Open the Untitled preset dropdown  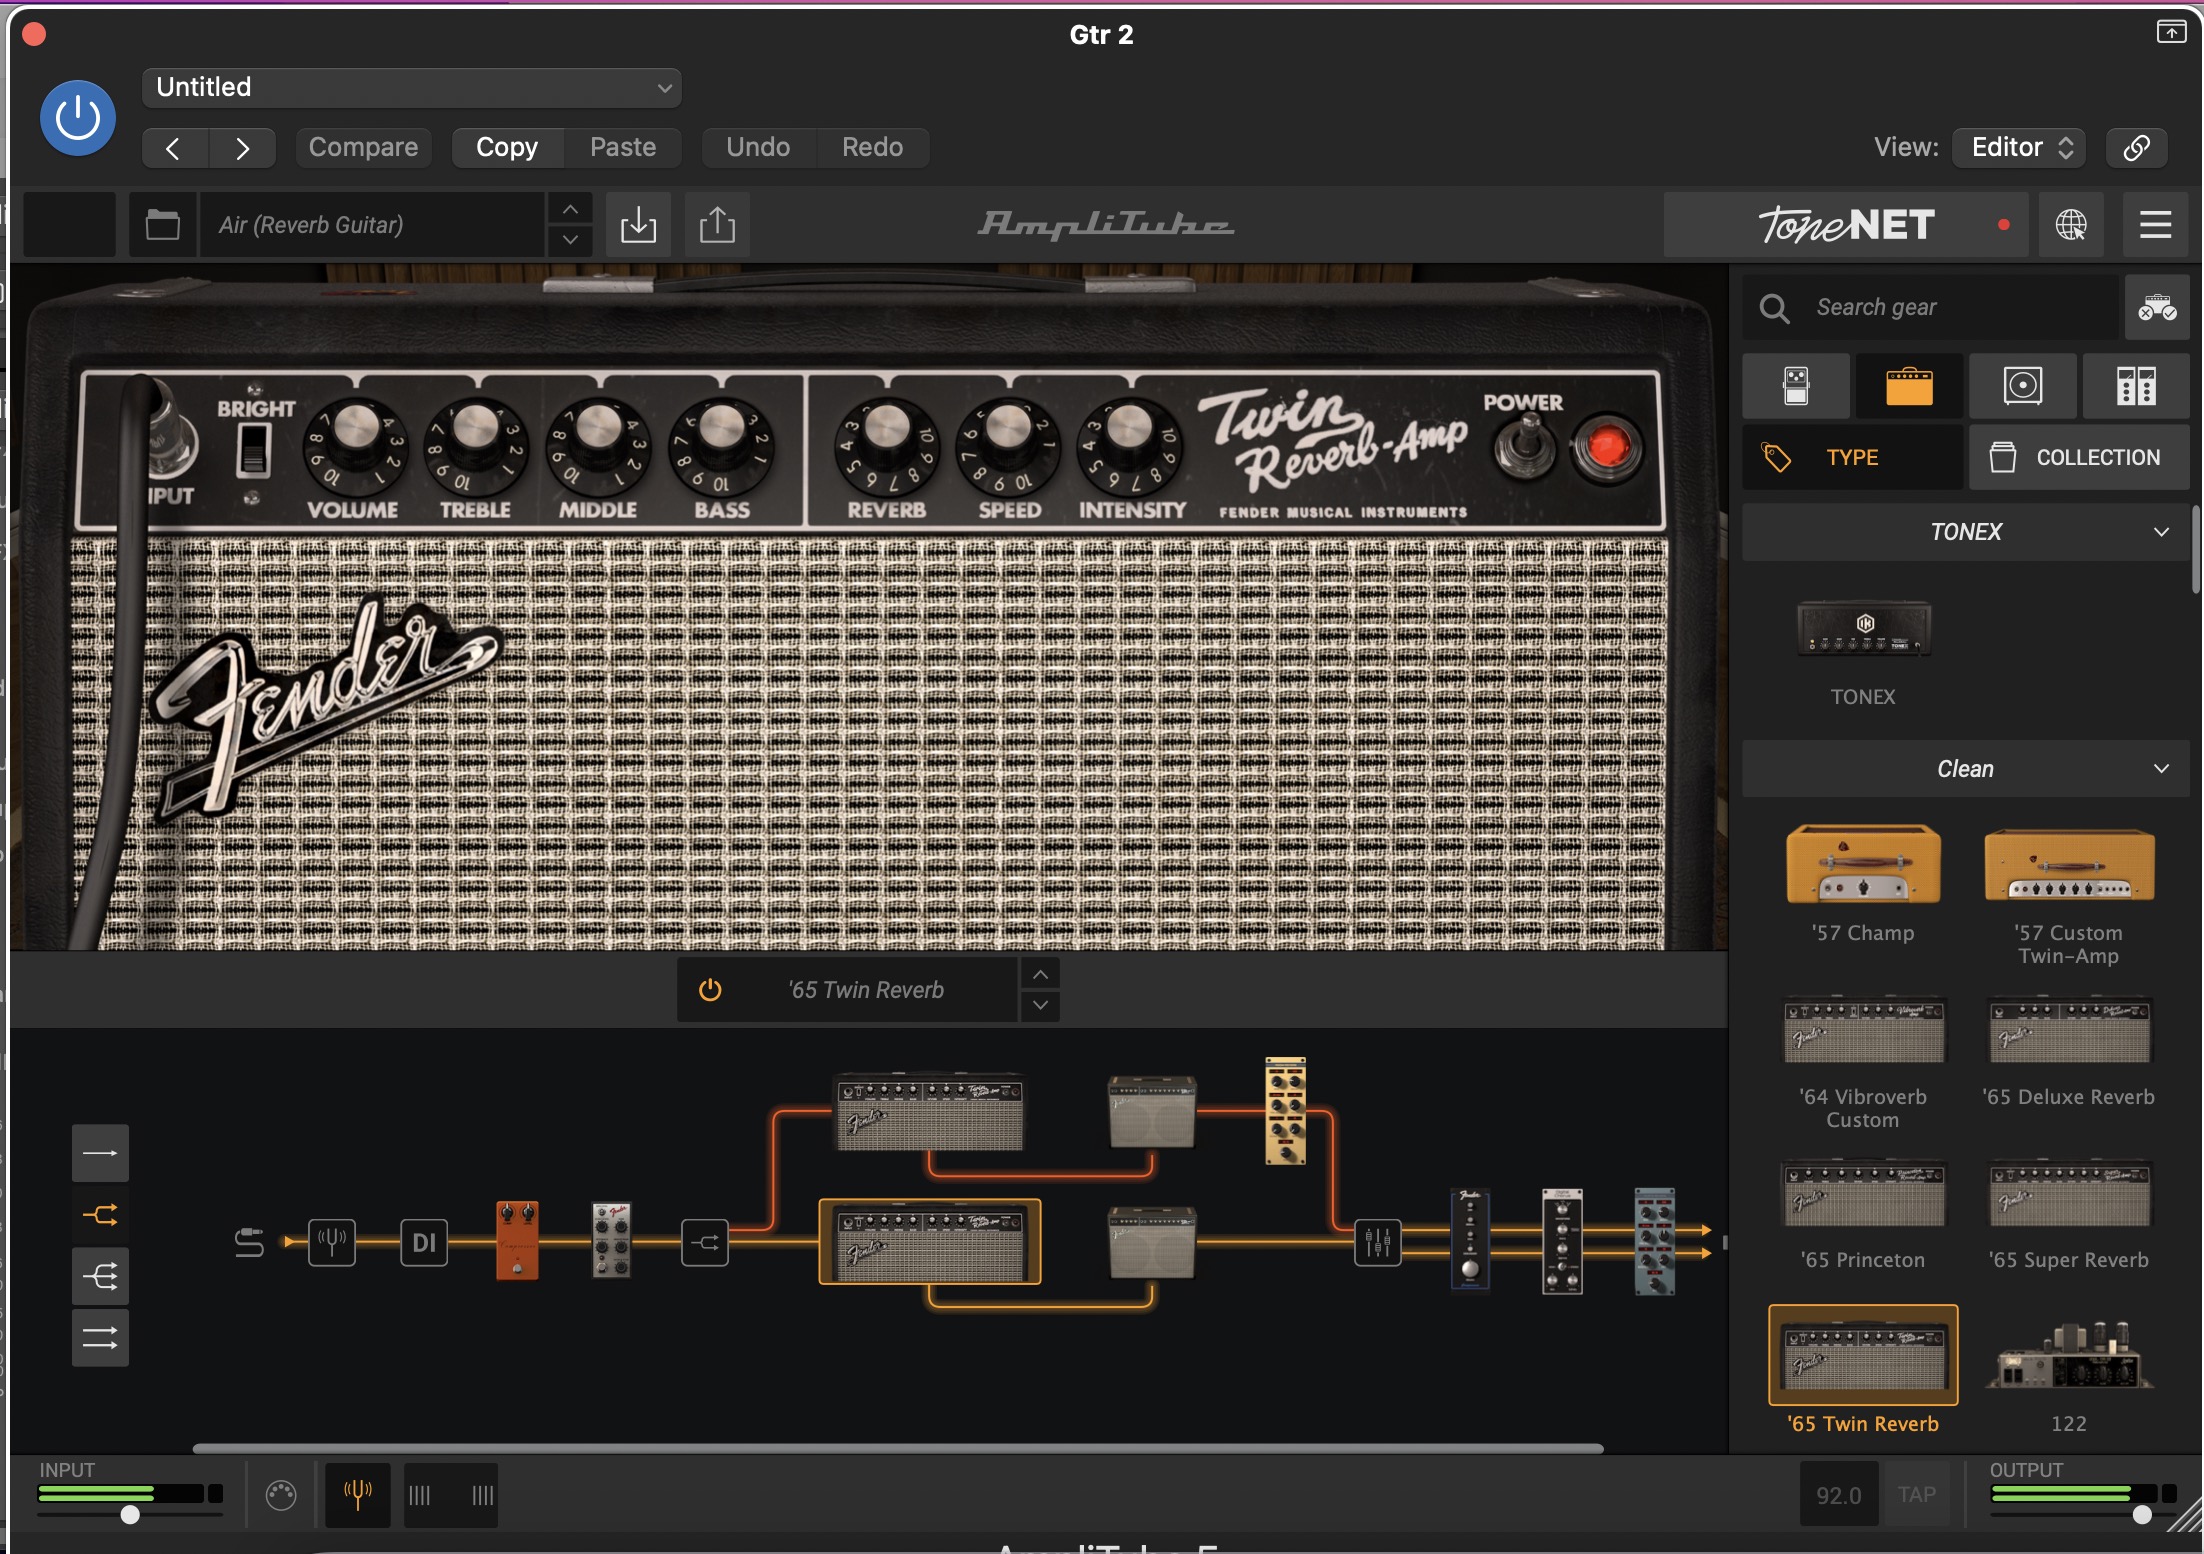412,88
